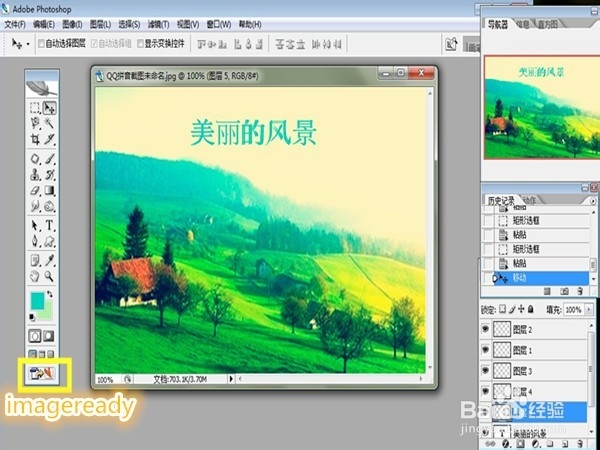This screenshot has height=450, width=600.
Task: Select the Clone Stamp tool
Action: tap(35, 175)
